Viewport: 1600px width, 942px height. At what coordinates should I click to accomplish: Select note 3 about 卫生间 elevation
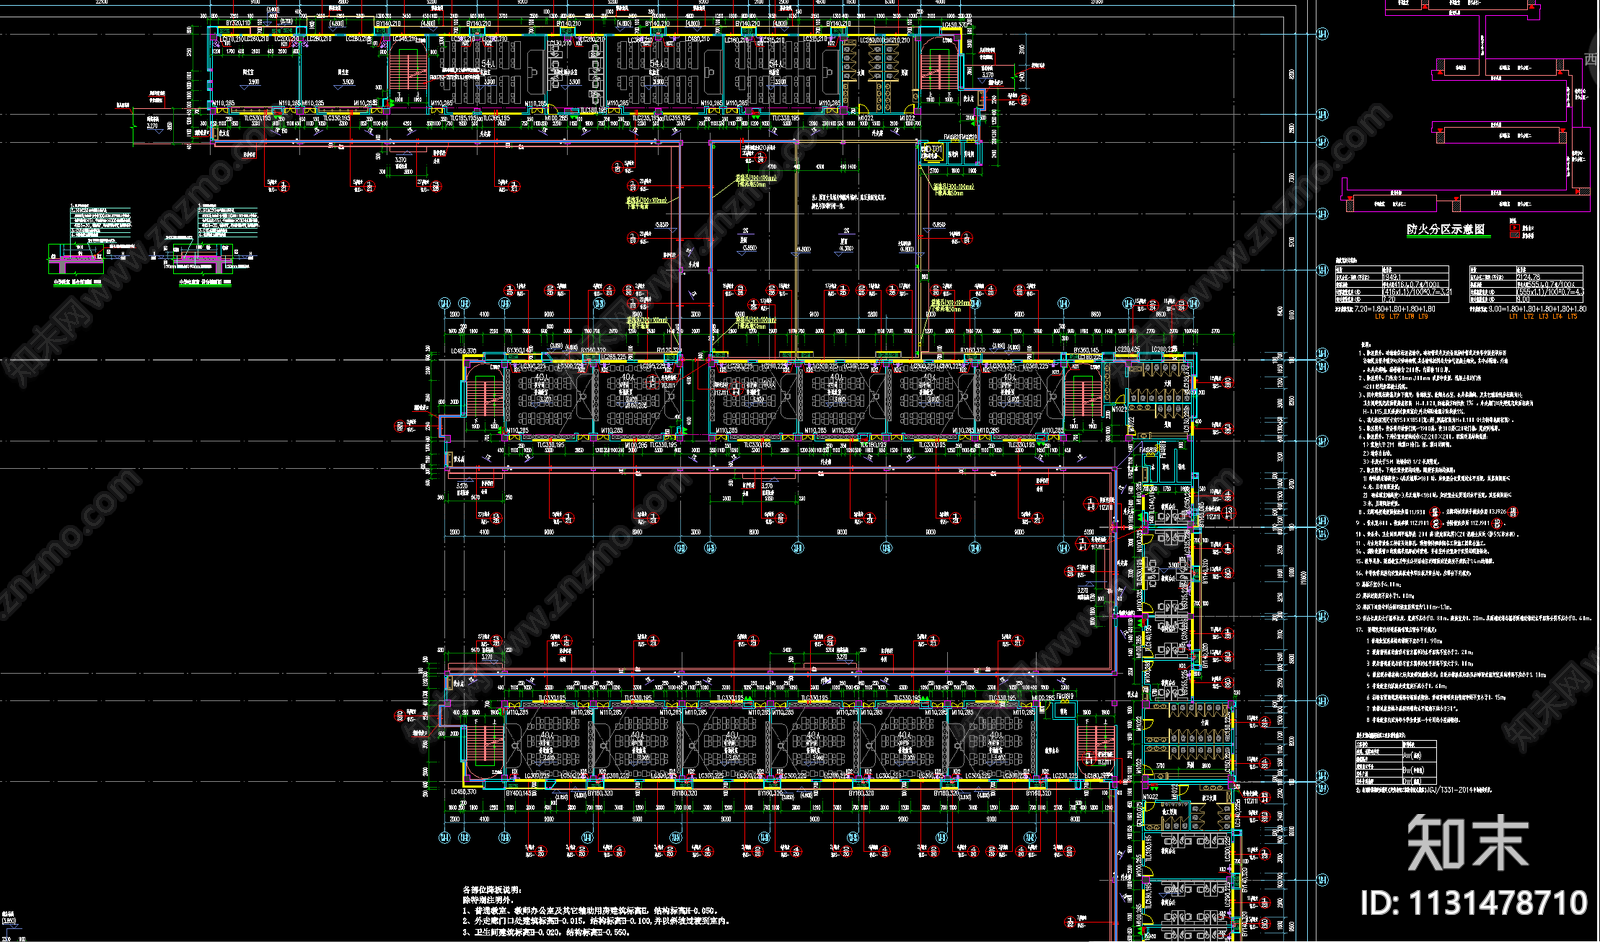[x=546, y=932]
